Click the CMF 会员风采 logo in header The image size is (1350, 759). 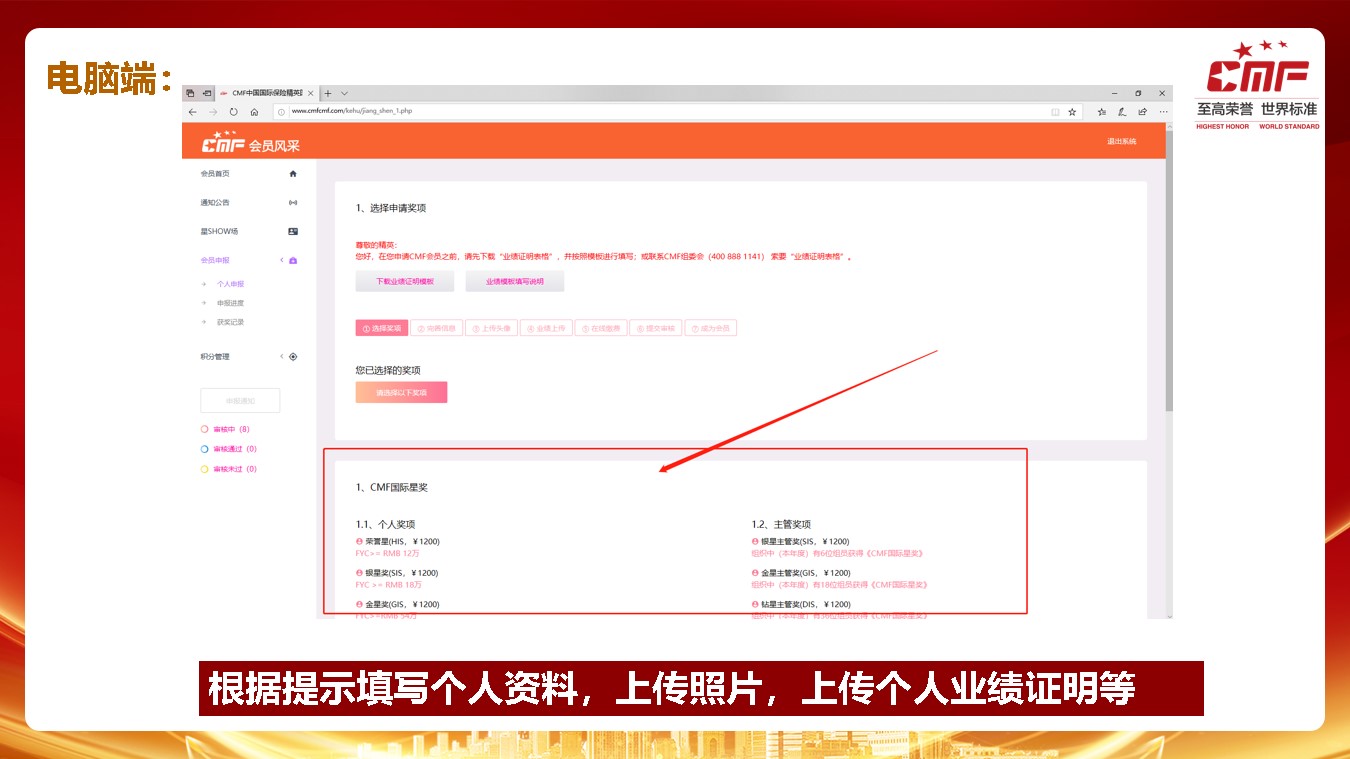pyautogui.click(x=251, y=143)
